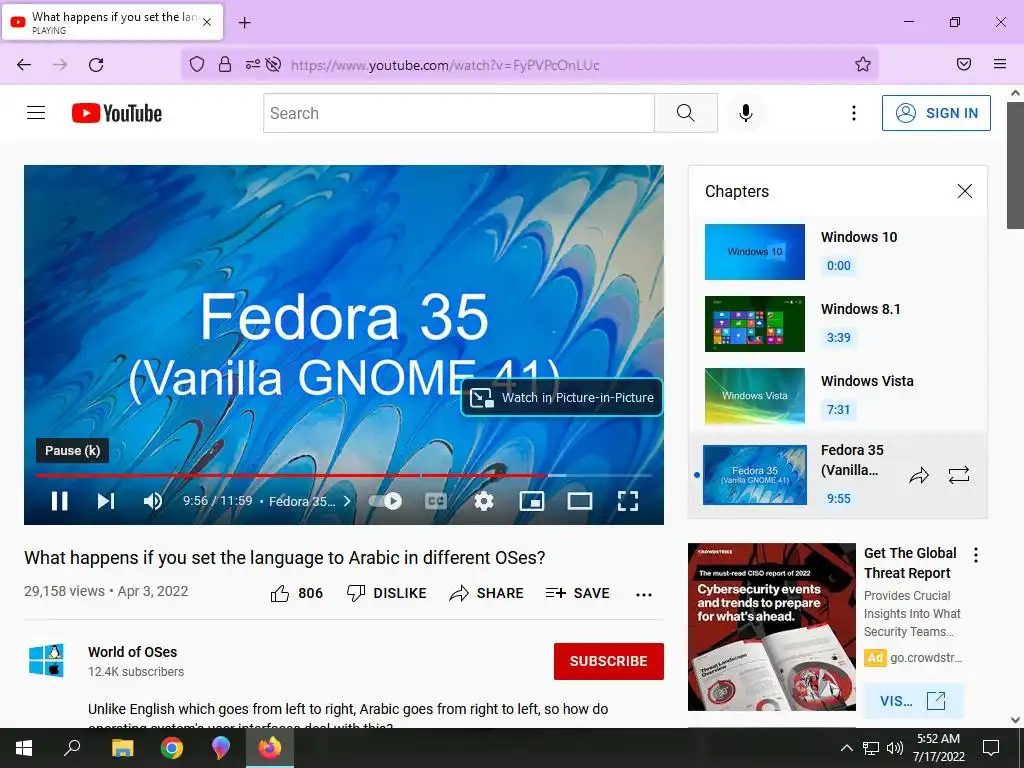Screen dimensions: 1024x768
Task: Skip to the next video
Action: coord(106,501)
